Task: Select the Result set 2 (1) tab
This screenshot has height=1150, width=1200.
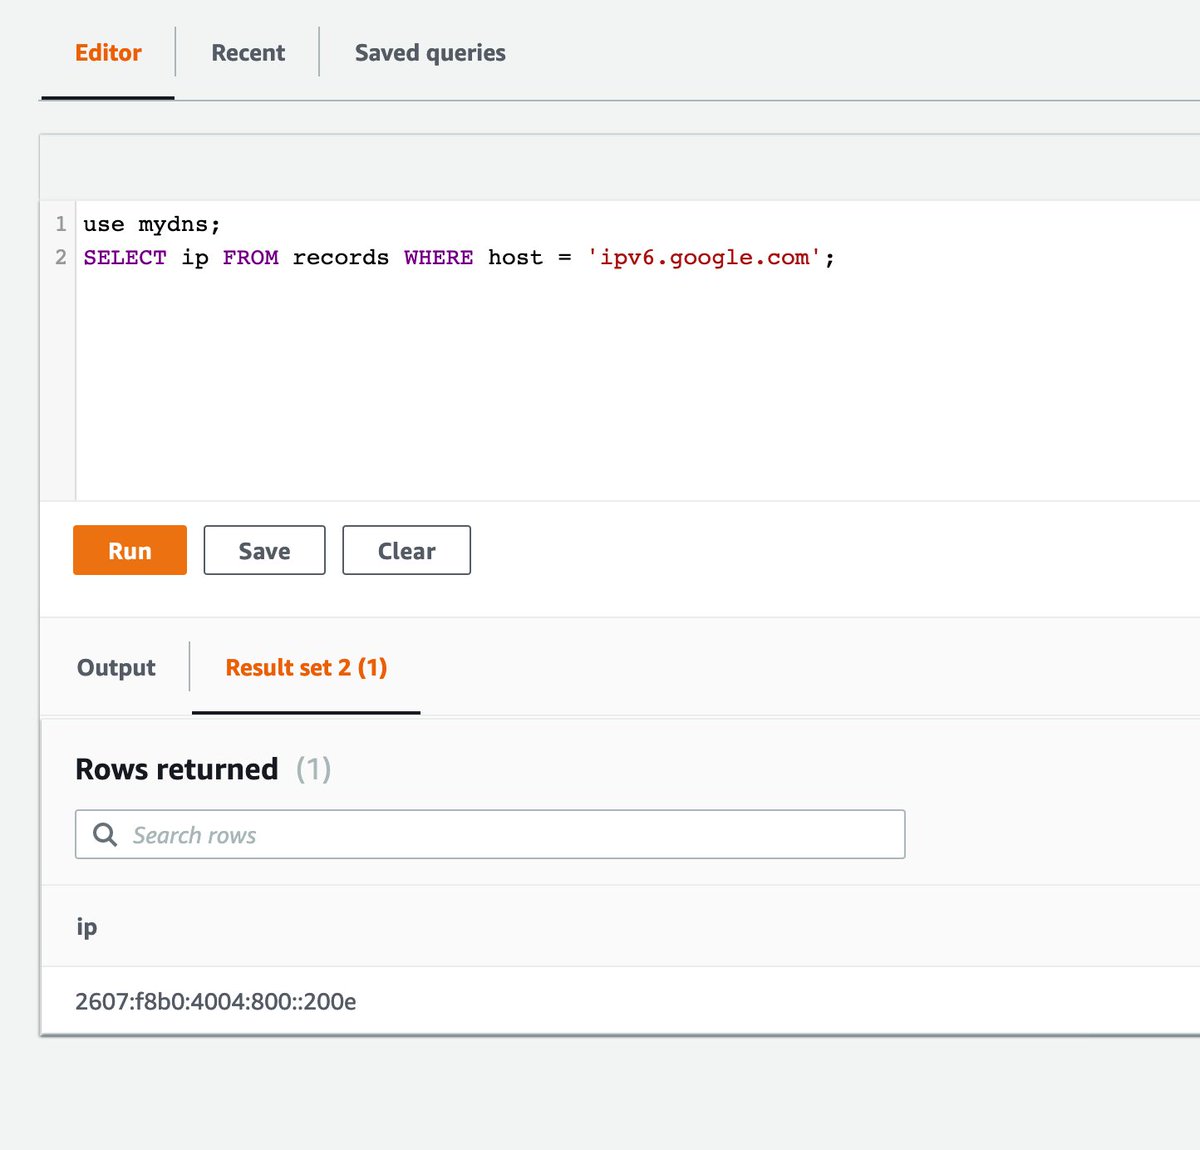Action: (x=306, y=667)
